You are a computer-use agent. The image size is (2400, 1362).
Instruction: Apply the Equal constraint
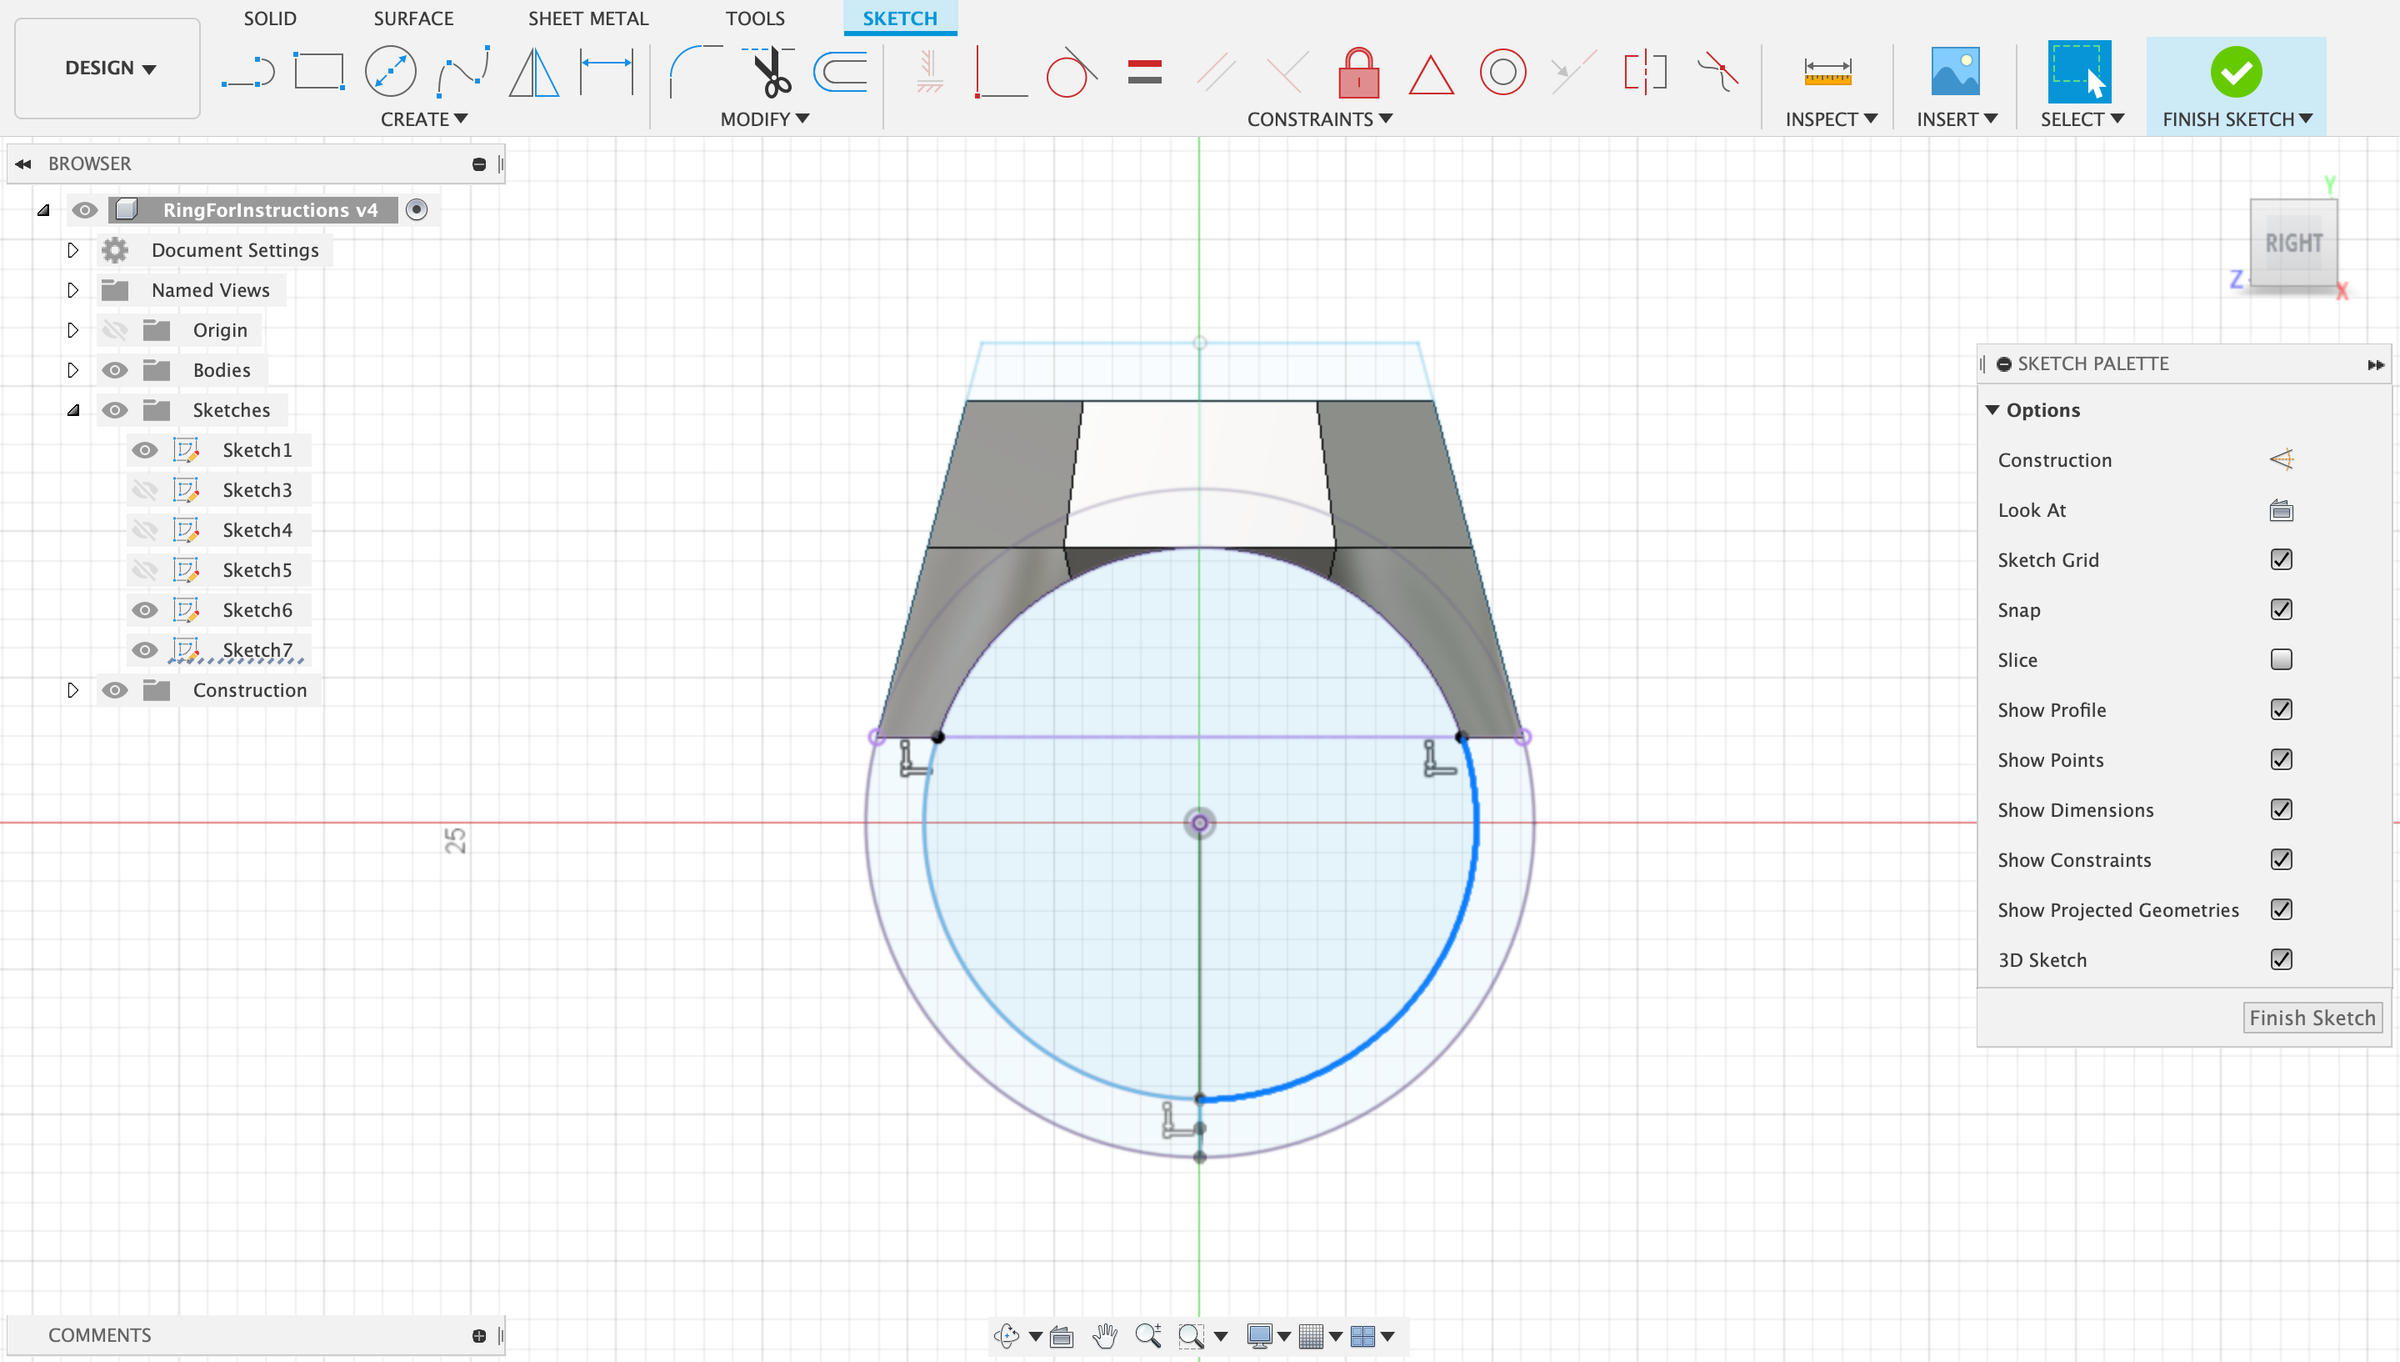[1146, 71]
